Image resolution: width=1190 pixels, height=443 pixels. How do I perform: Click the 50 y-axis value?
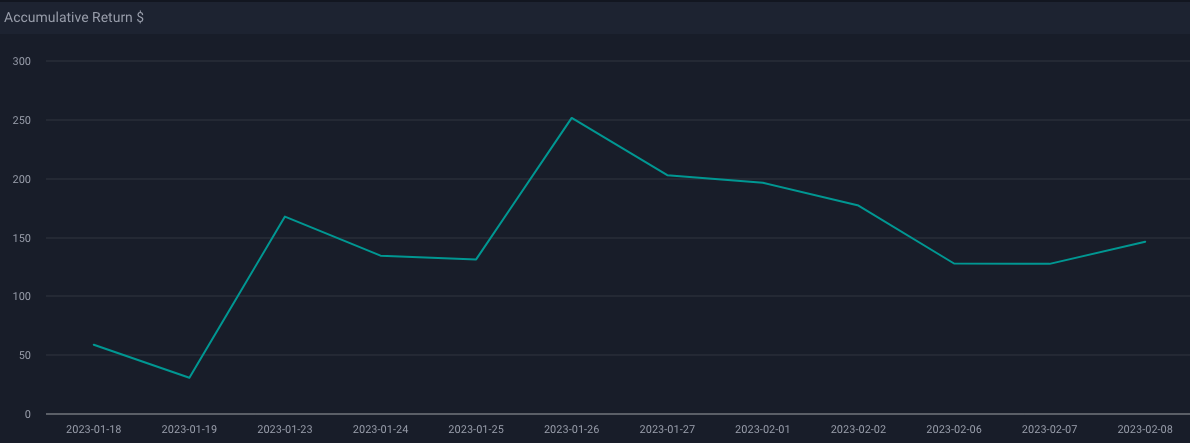26,356
